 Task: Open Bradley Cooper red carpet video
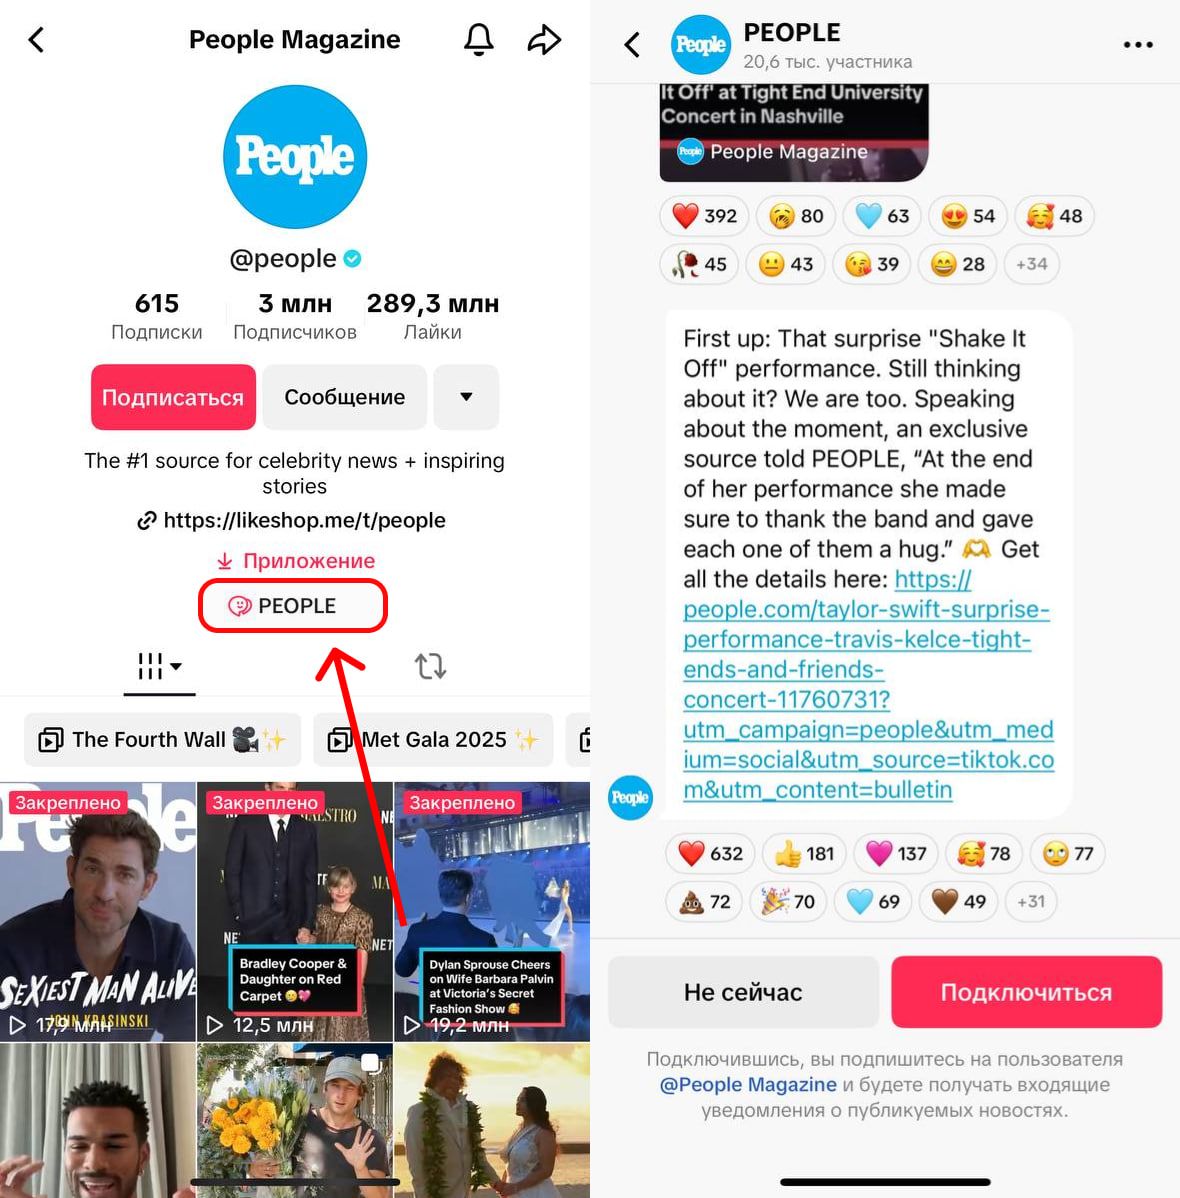click(295, 911)
